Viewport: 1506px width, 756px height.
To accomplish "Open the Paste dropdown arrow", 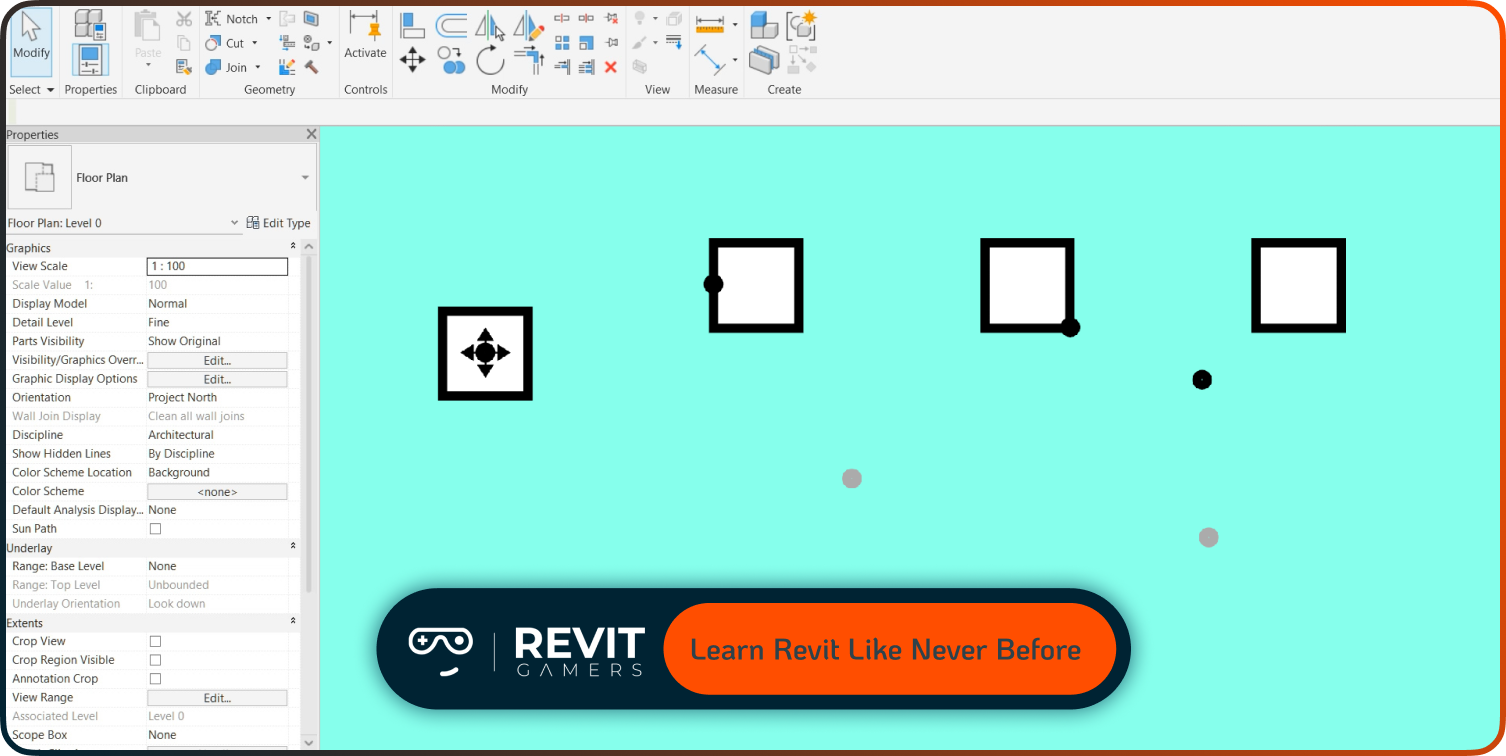I will point(148,65).
